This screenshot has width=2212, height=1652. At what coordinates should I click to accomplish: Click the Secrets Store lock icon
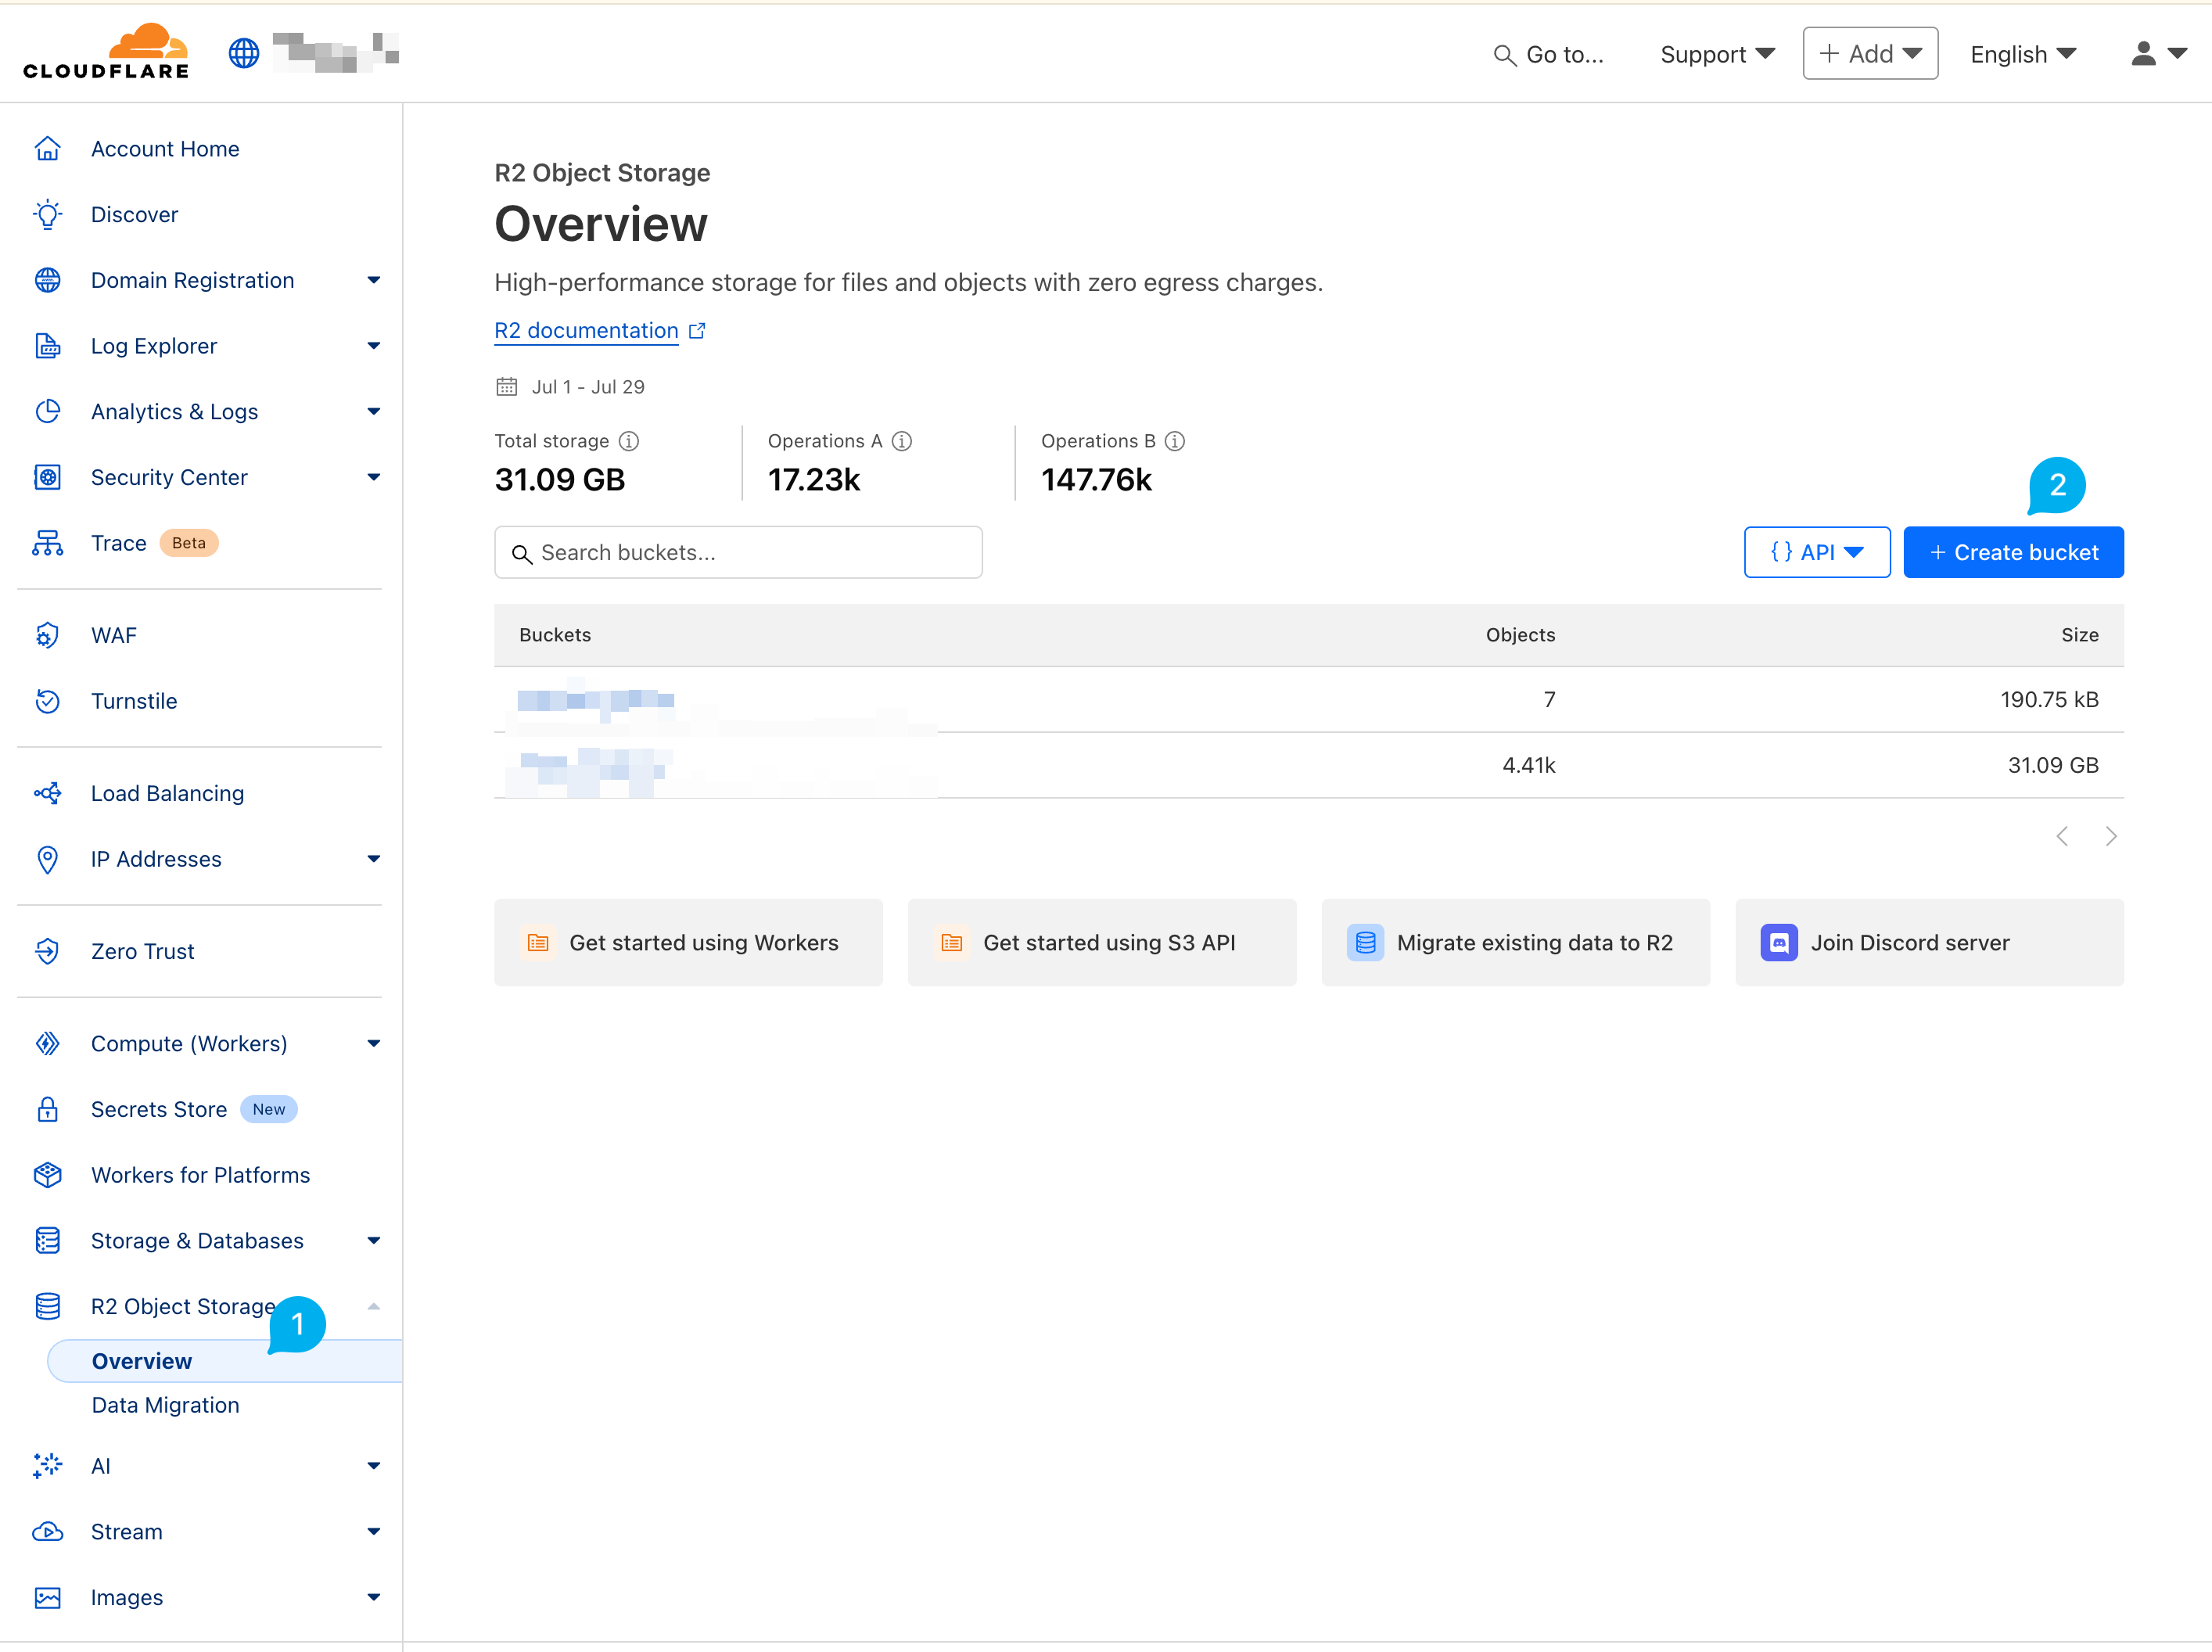click(x=47, y=1109)
